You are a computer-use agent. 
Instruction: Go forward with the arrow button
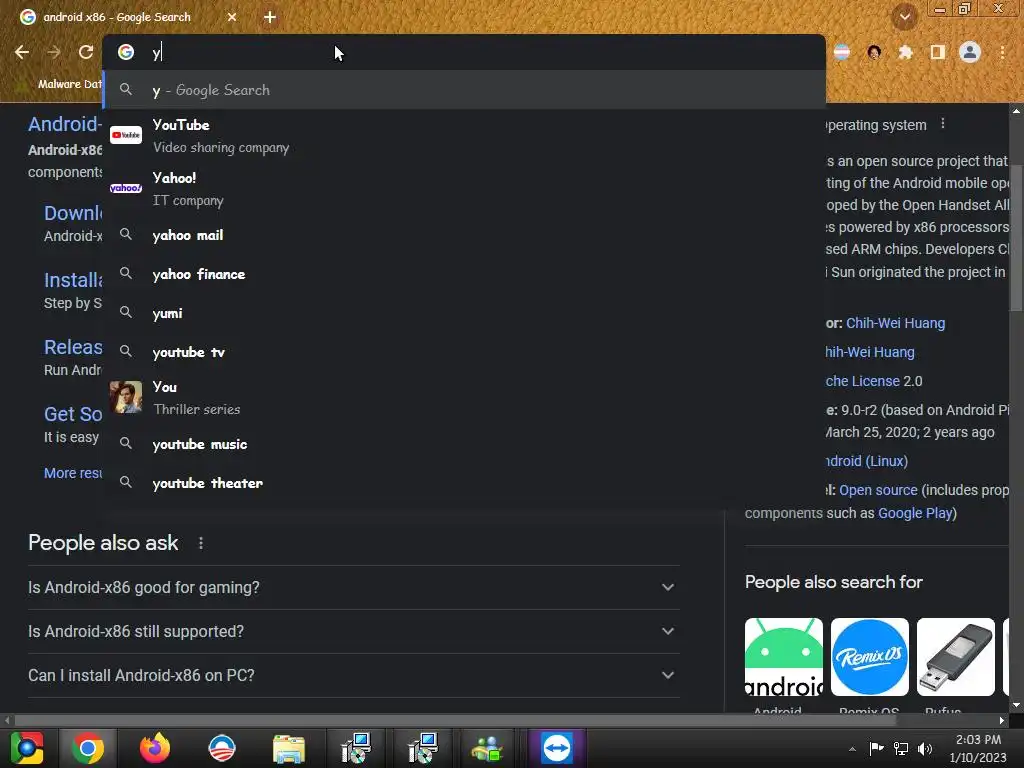(54, 52)
